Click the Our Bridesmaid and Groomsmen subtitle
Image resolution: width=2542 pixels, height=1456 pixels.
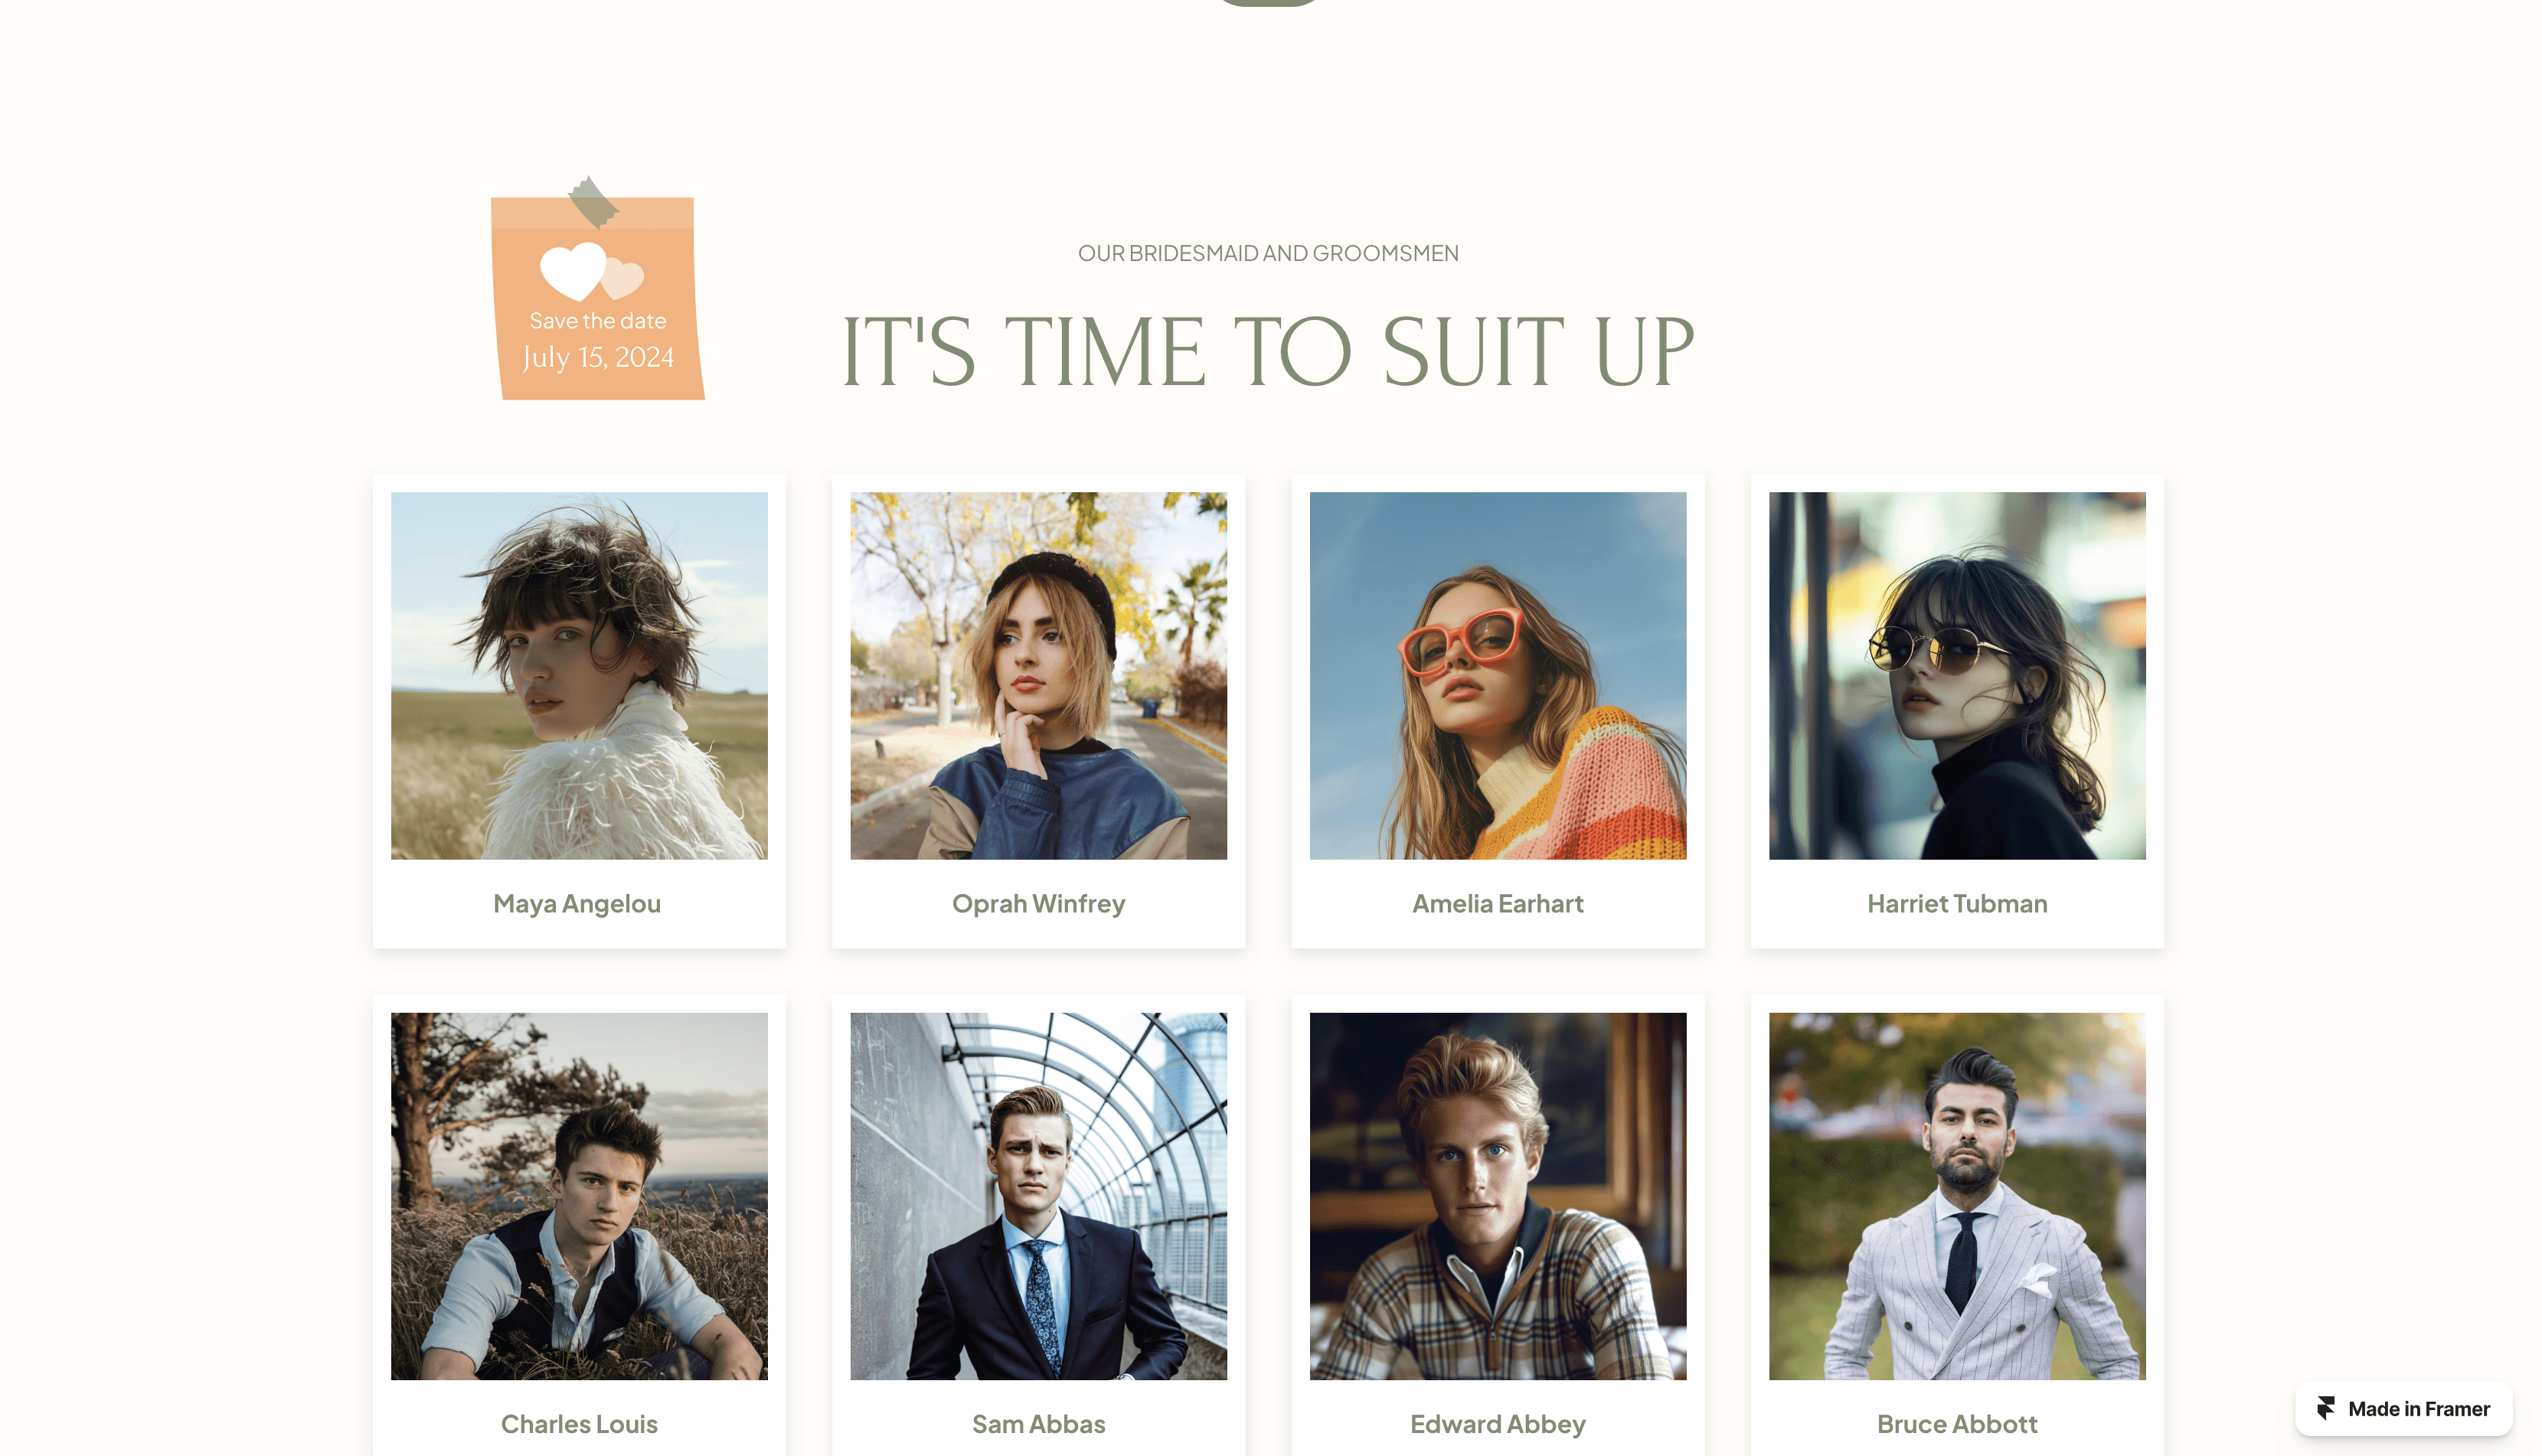(1268, 253)
